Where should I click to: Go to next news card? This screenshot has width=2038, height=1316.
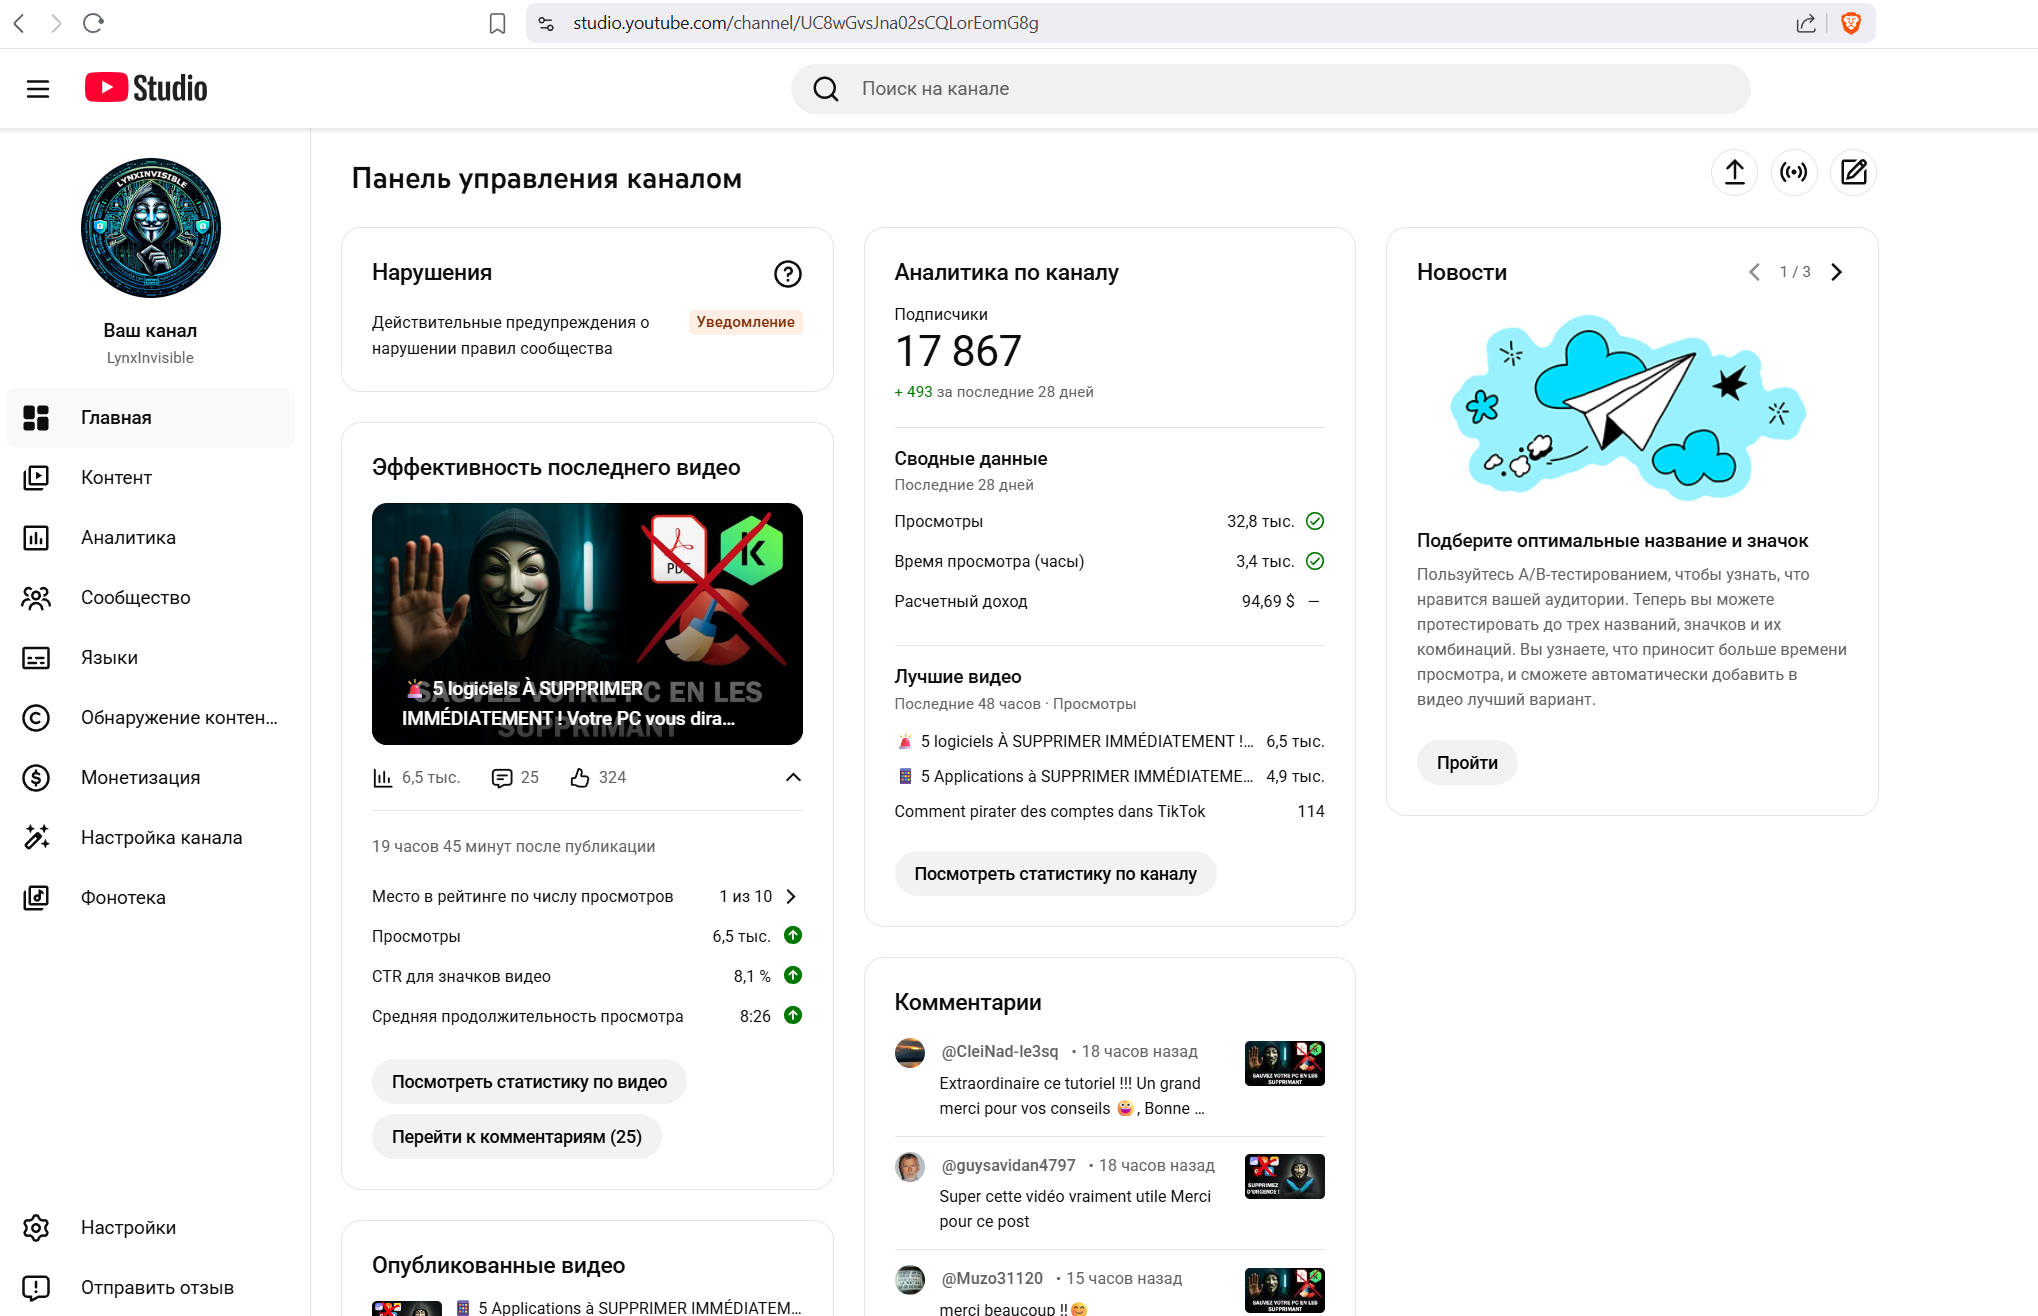pyautogui.click(x=1836, y=272)
